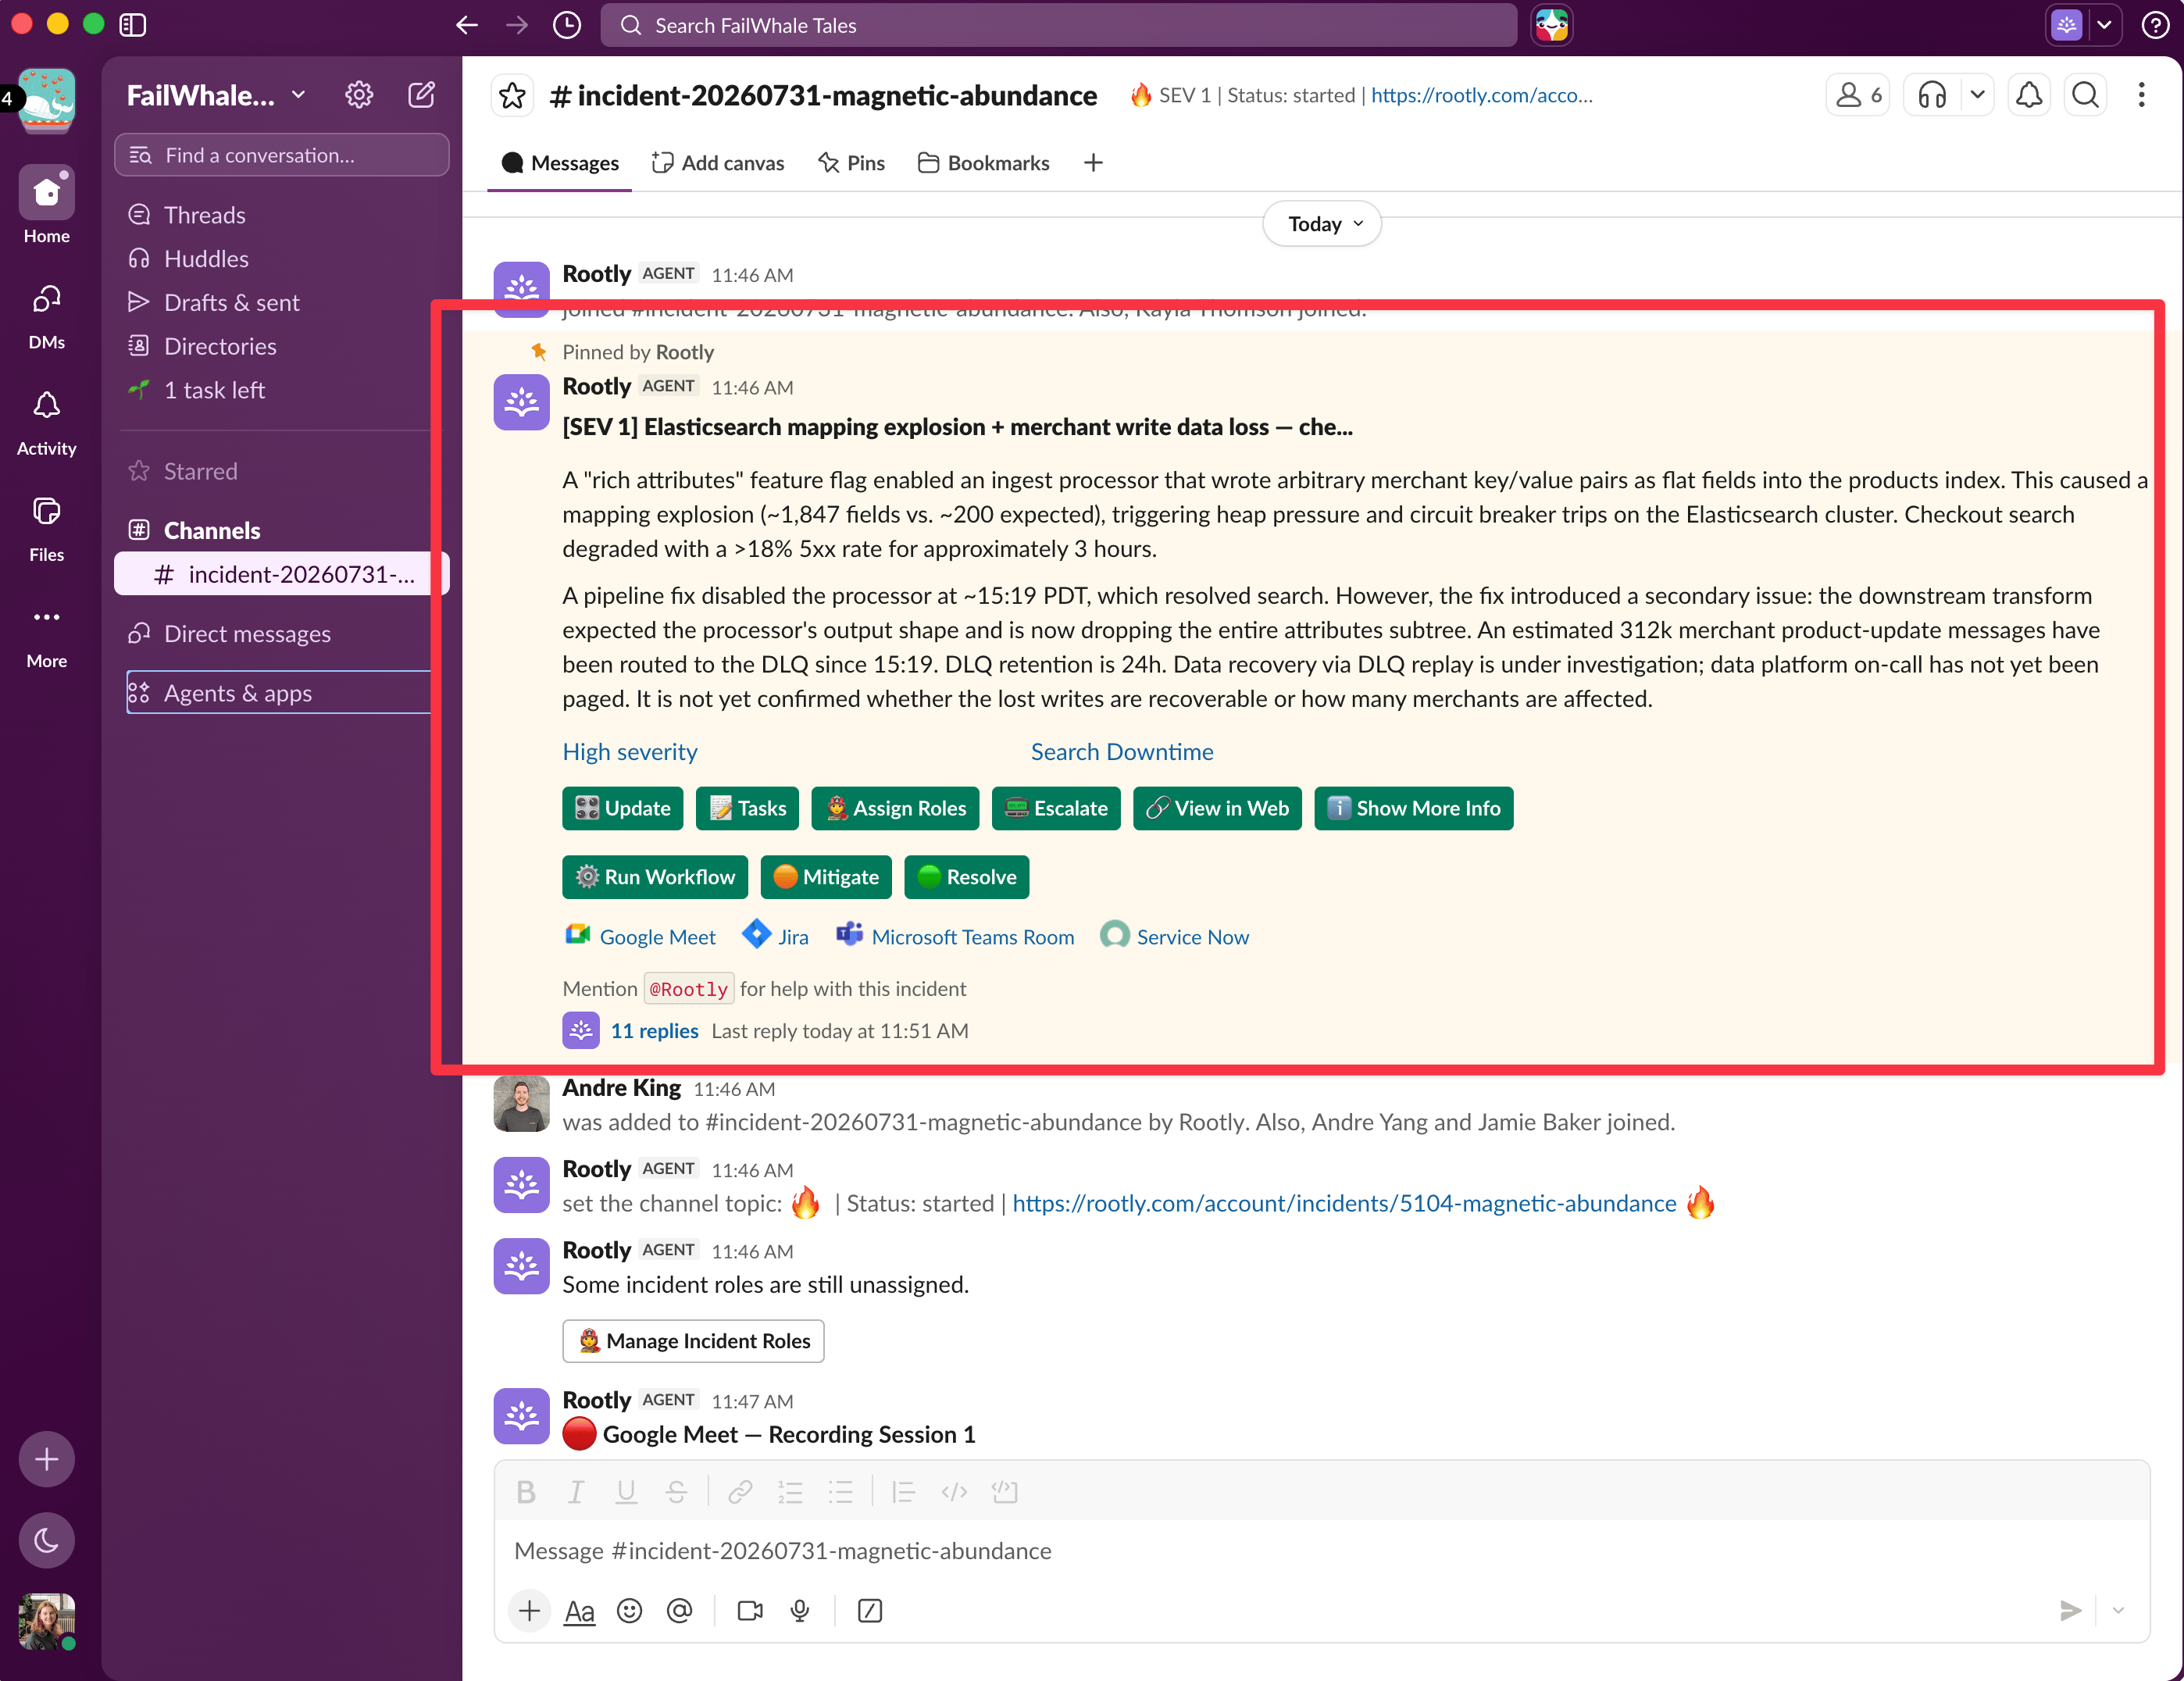Image resolution: width=2184 pixels, height=1681 pixels.
Task: View the 6 channel members
Action: 1858,95
